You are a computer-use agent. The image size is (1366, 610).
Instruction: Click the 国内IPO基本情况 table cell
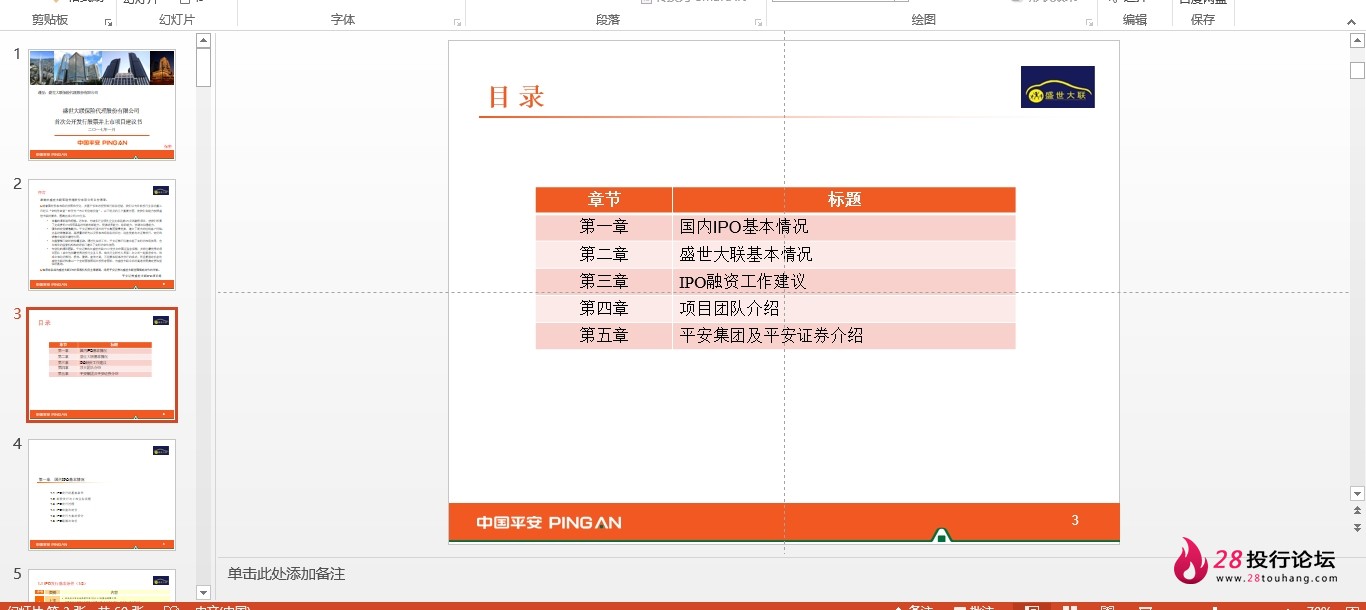click(x=844, y=227)
